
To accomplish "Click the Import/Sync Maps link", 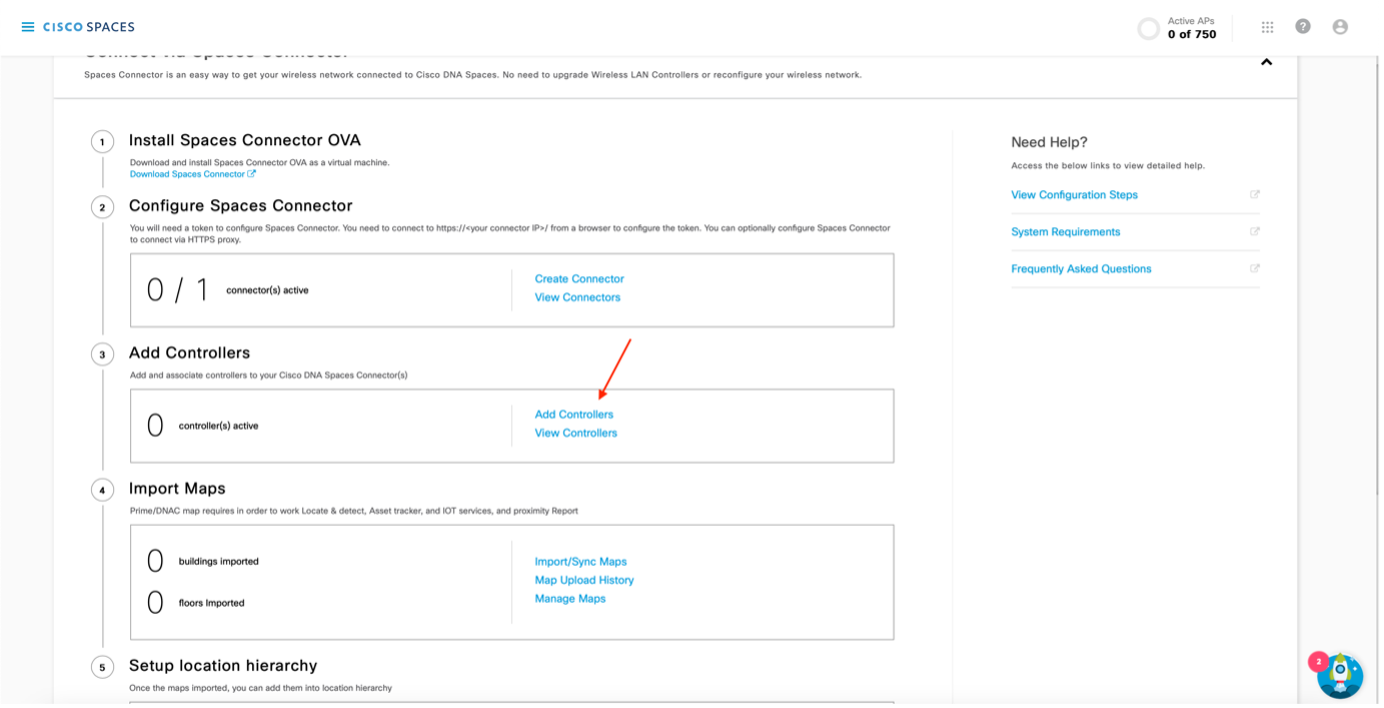I will (x=581, y=562).
